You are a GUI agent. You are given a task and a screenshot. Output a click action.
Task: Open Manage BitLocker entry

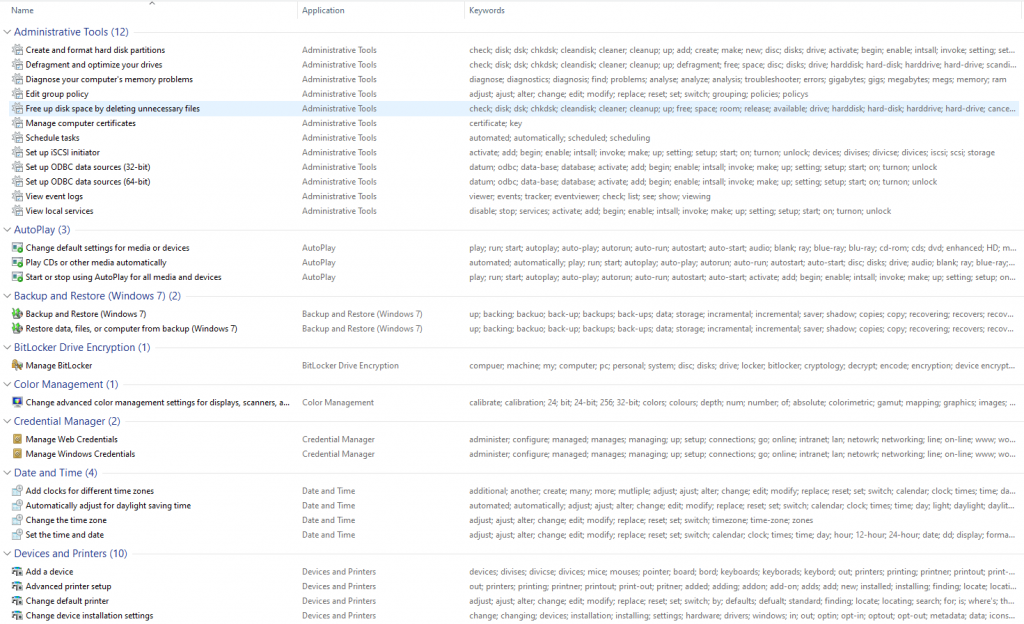[x=59, y=366]
